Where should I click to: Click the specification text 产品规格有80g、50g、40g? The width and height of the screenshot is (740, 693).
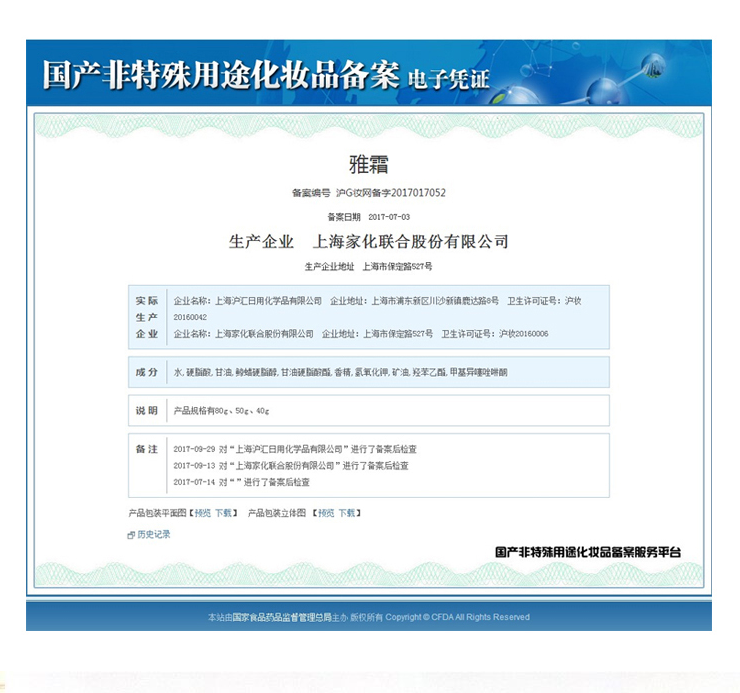coord(221,411)
